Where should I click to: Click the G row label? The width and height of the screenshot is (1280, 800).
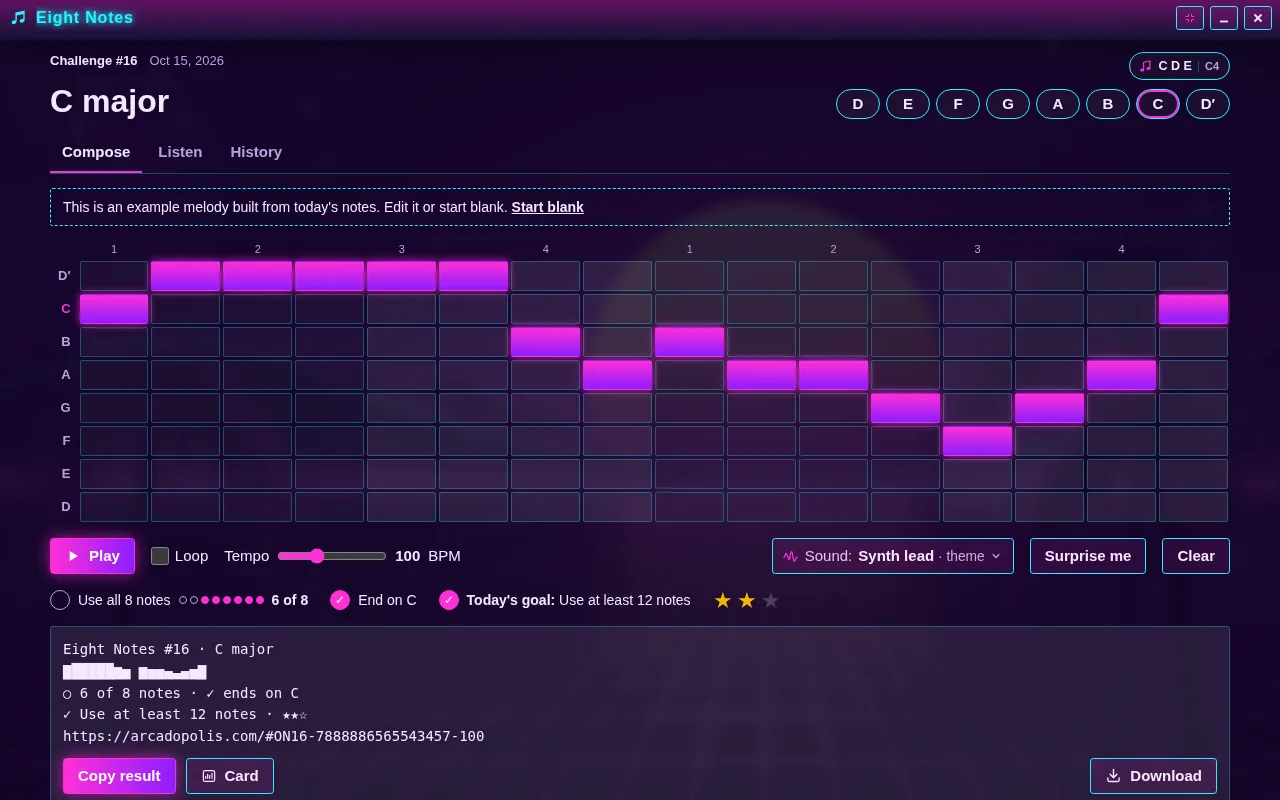point(66,408)
